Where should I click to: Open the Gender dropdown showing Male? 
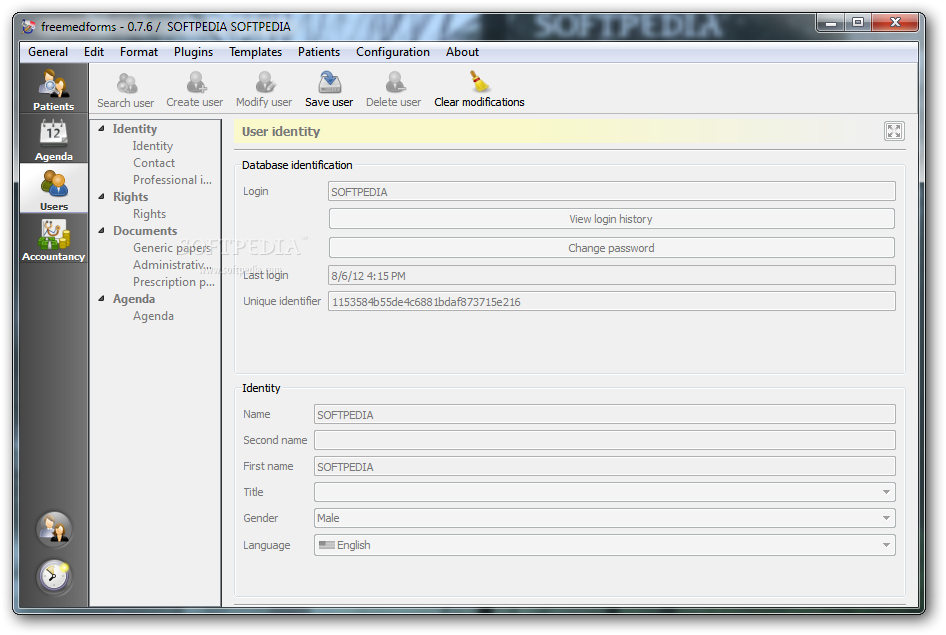(605, 518)
